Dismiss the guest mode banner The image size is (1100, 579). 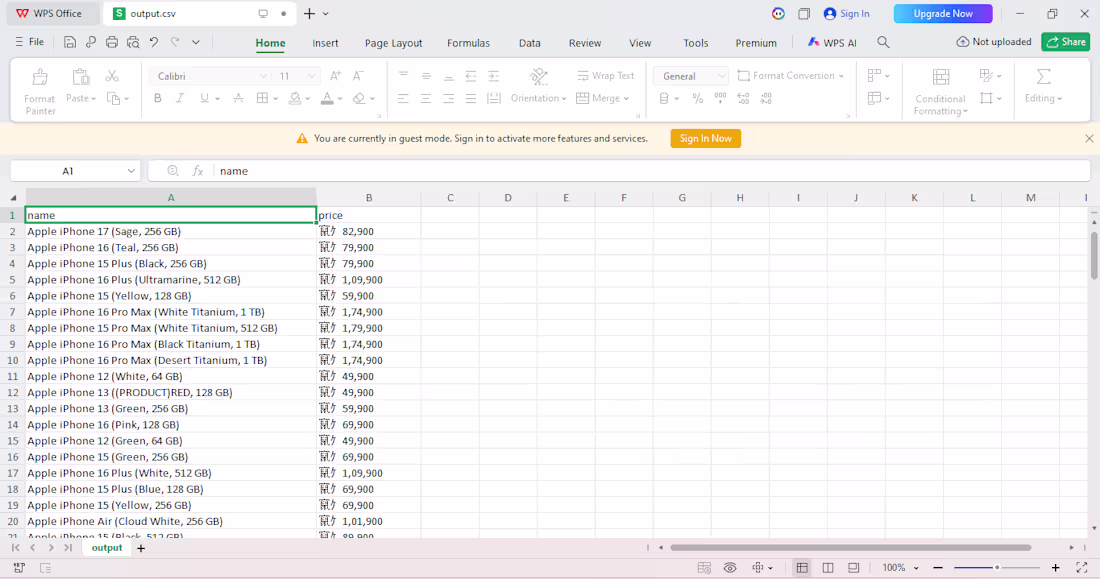1089,138
